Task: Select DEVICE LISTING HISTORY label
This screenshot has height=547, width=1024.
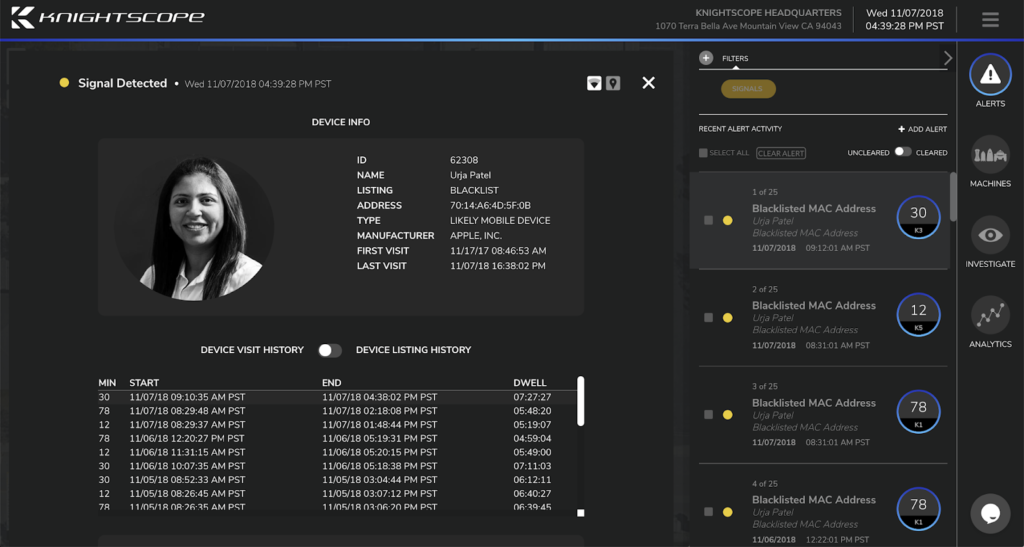Action: pyautogui.click(x=413, y=350)
